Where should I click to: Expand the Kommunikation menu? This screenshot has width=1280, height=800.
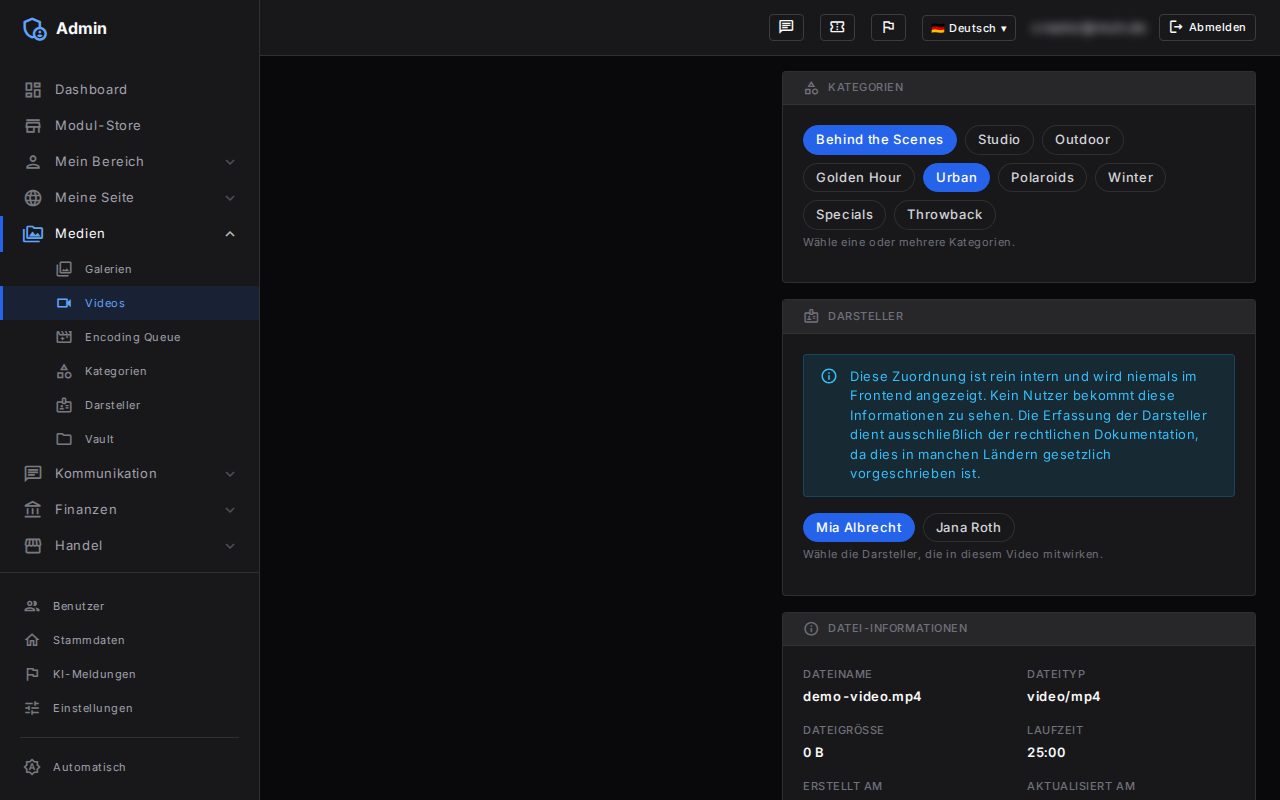point(130,474)
